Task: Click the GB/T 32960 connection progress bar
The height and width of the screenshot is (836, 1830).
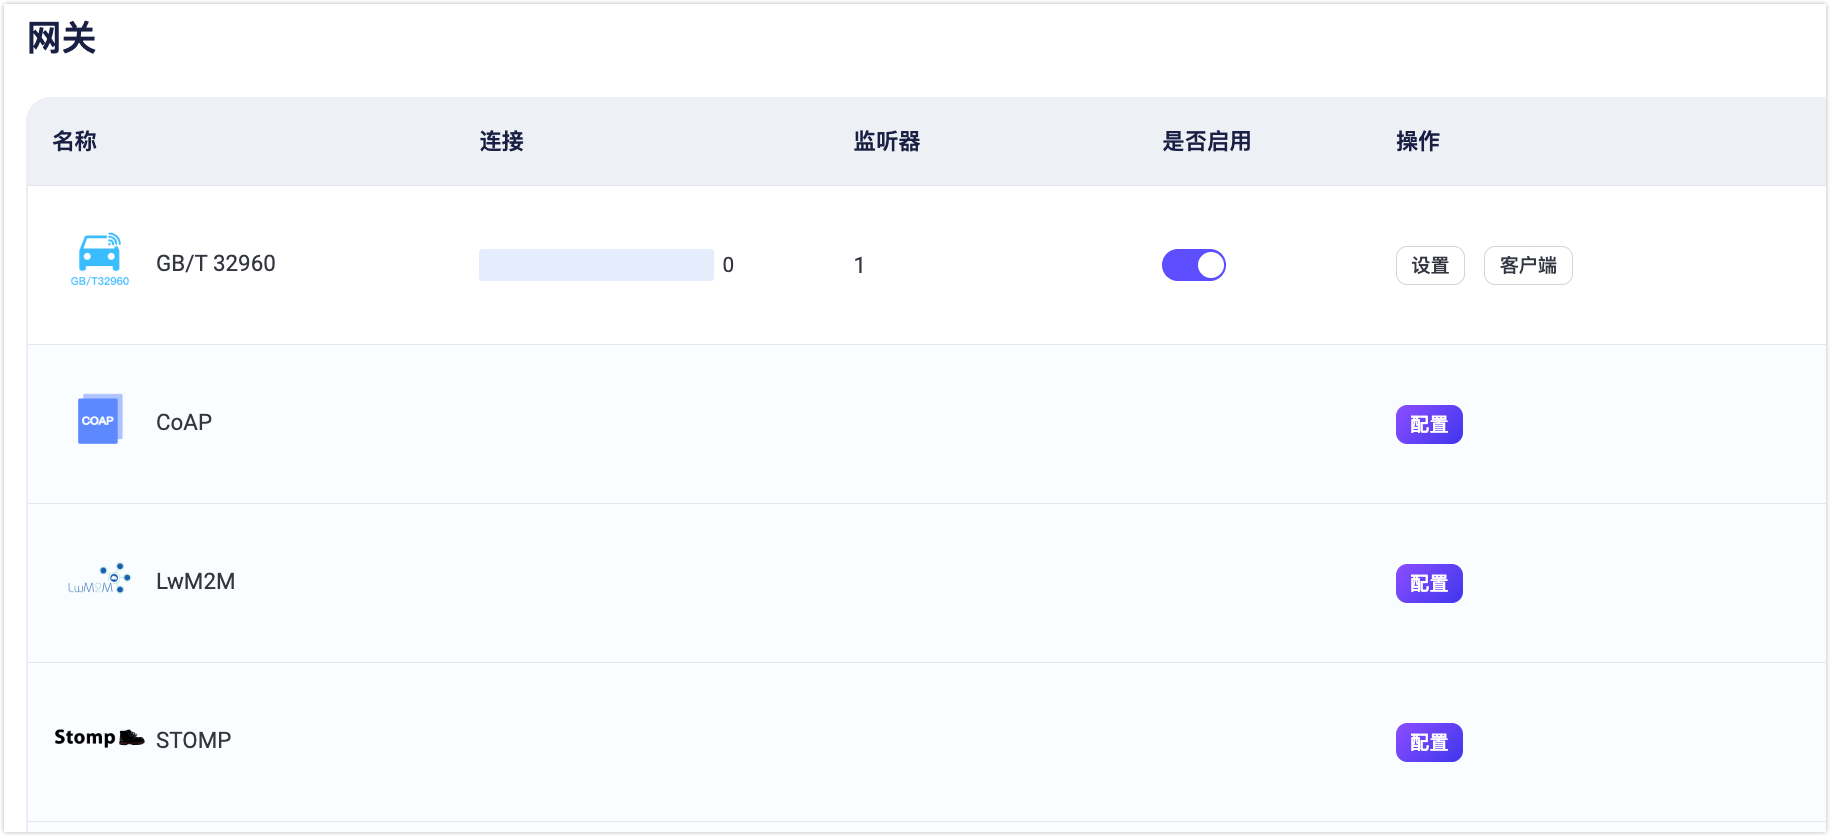Action: pos(596,265)
